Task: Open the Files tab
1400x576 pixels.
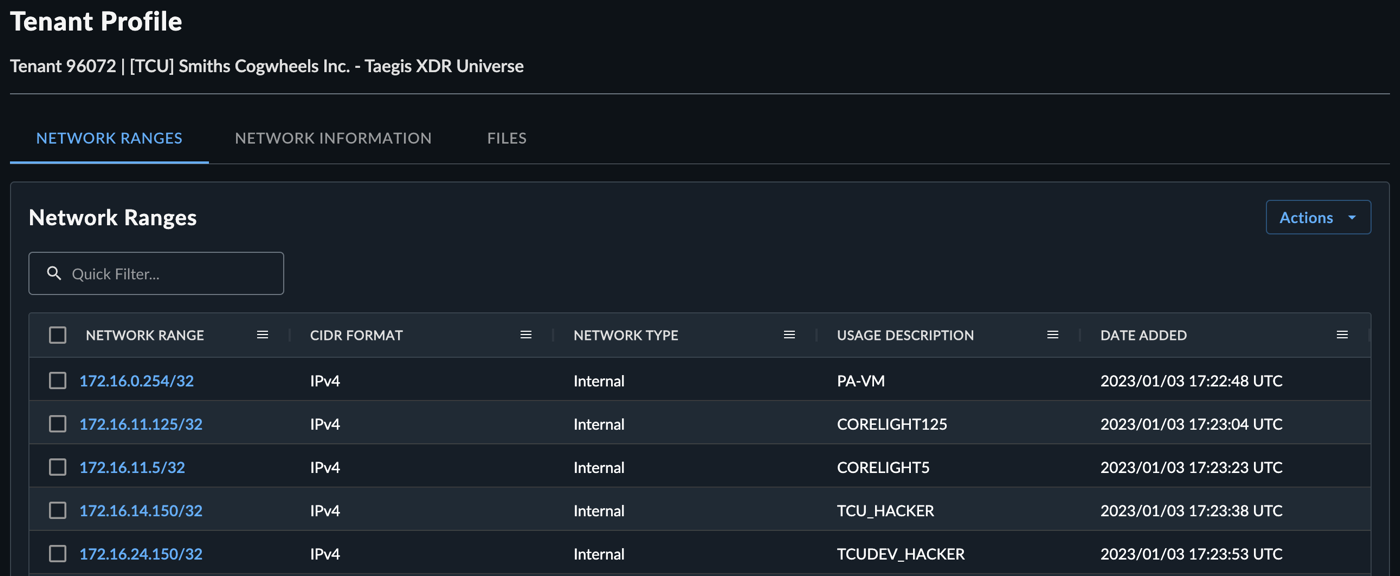Action: pos(507,138)
